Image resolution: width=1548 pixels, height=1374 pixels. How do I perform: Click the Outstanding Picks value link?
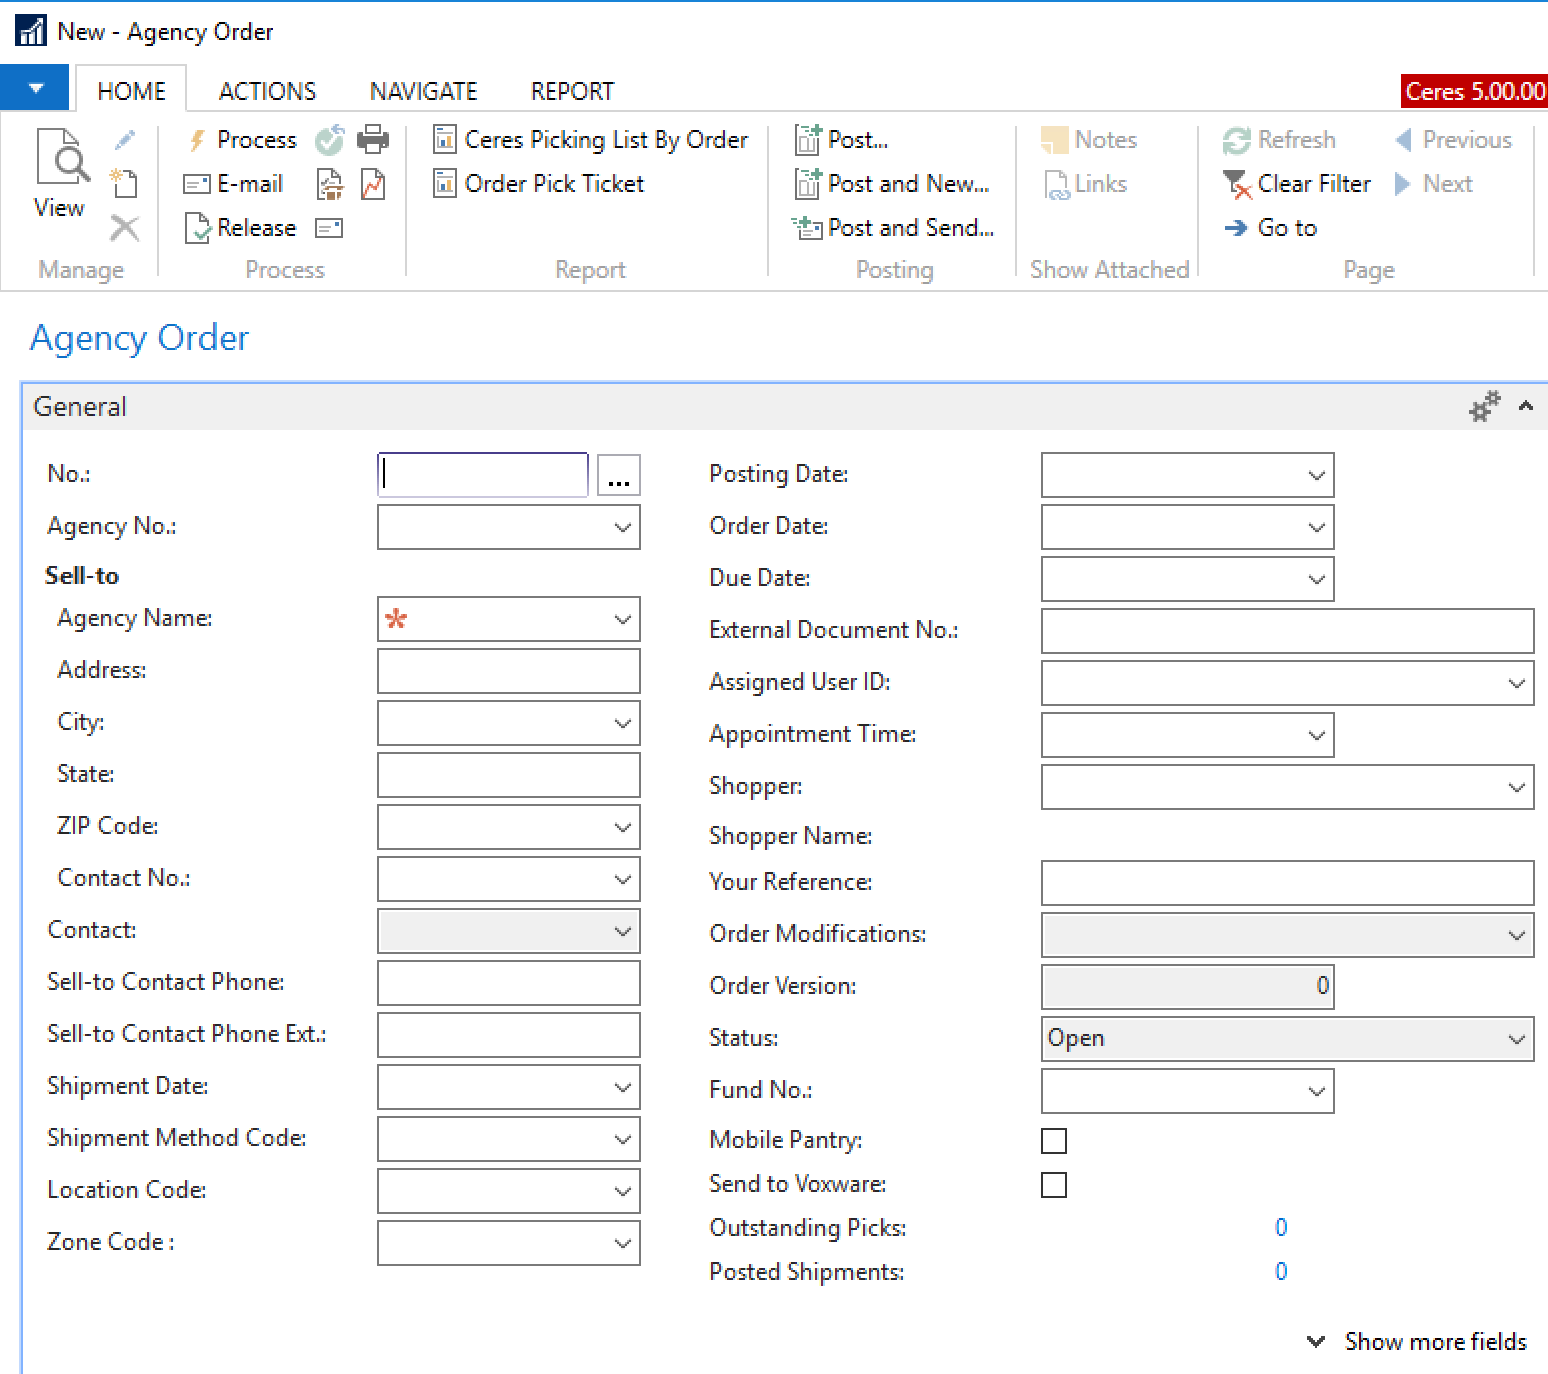tap(1280, 1227)
